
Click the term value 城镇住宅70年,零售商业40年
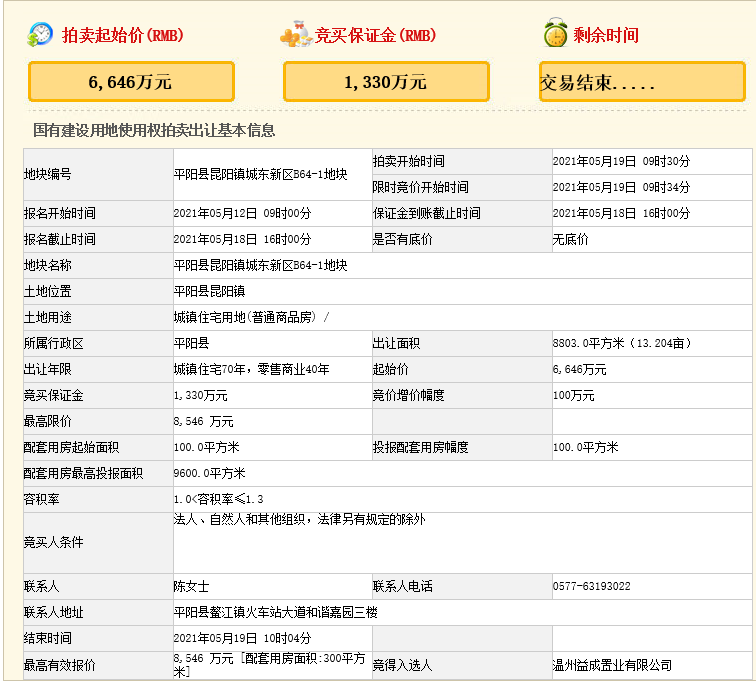251,369
